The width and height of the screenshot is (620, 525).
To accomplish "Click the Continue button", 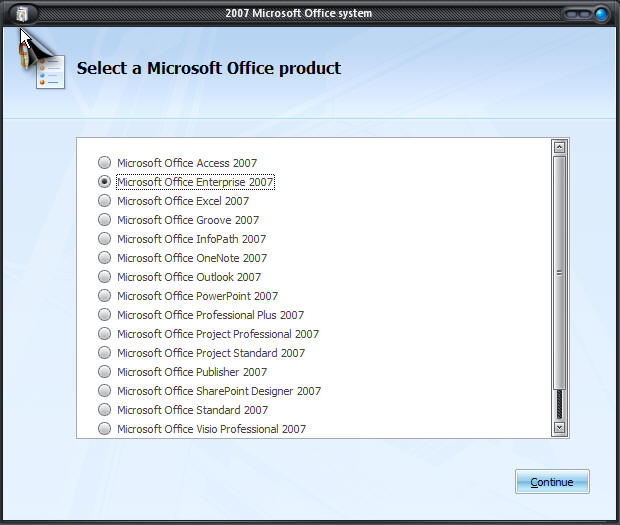I will tap(552, 482).
